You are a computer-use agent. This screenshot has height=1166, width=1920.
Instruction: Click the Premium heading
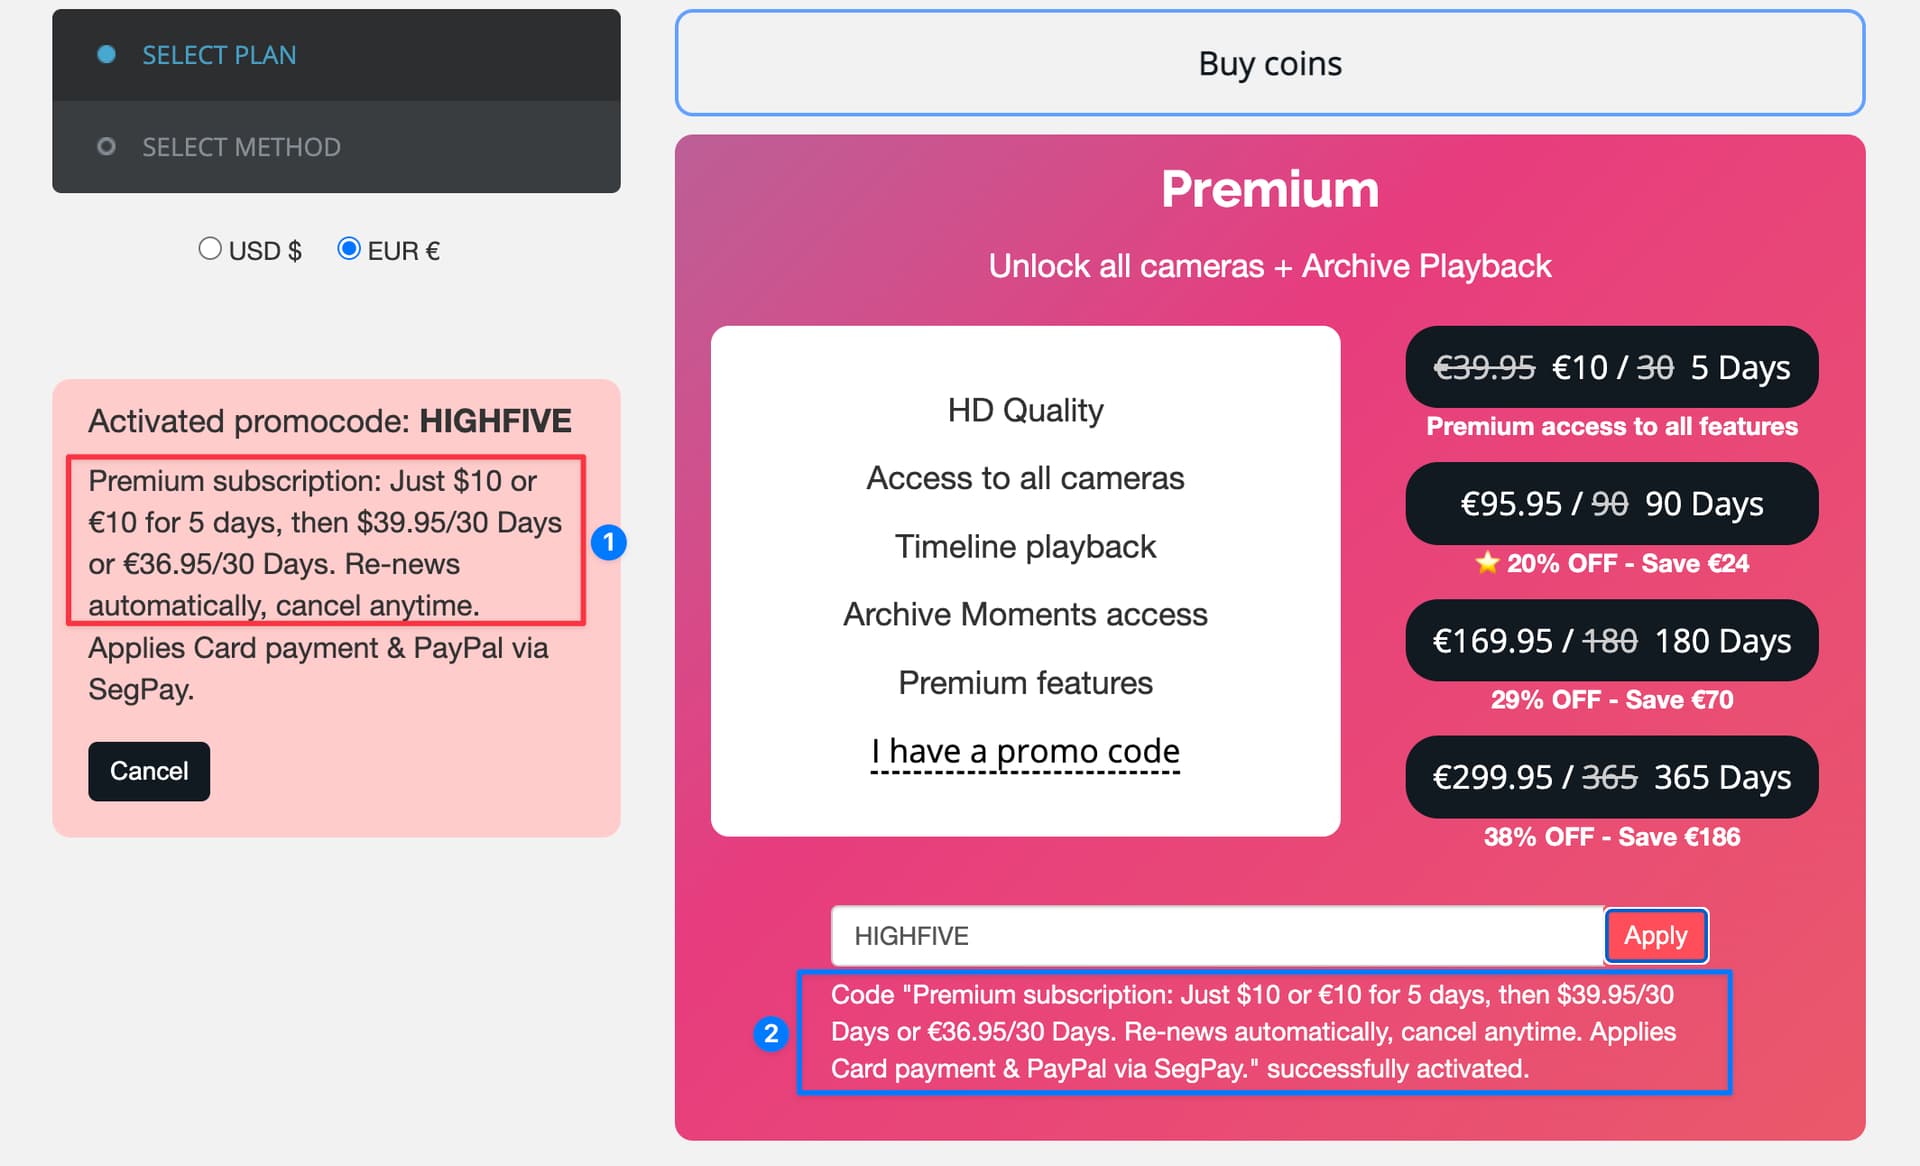1270,189
